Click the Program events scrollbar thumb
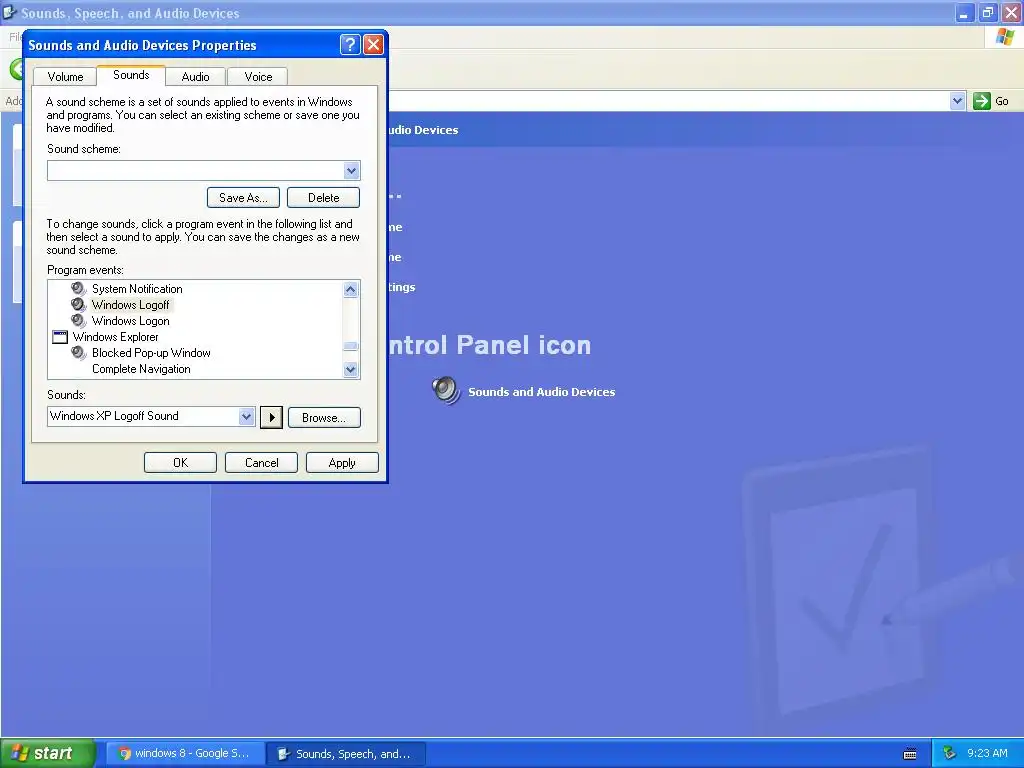 (351, 346)
